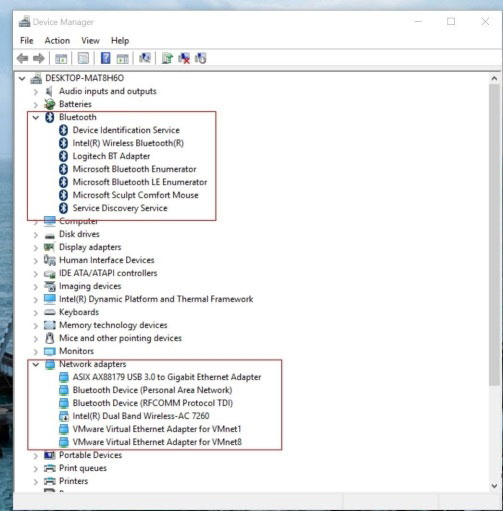Click the icon beside Intel(R) Dual Band Wireless-AC 7260
This screenshot has height=511, width=503.
[63, 416]
